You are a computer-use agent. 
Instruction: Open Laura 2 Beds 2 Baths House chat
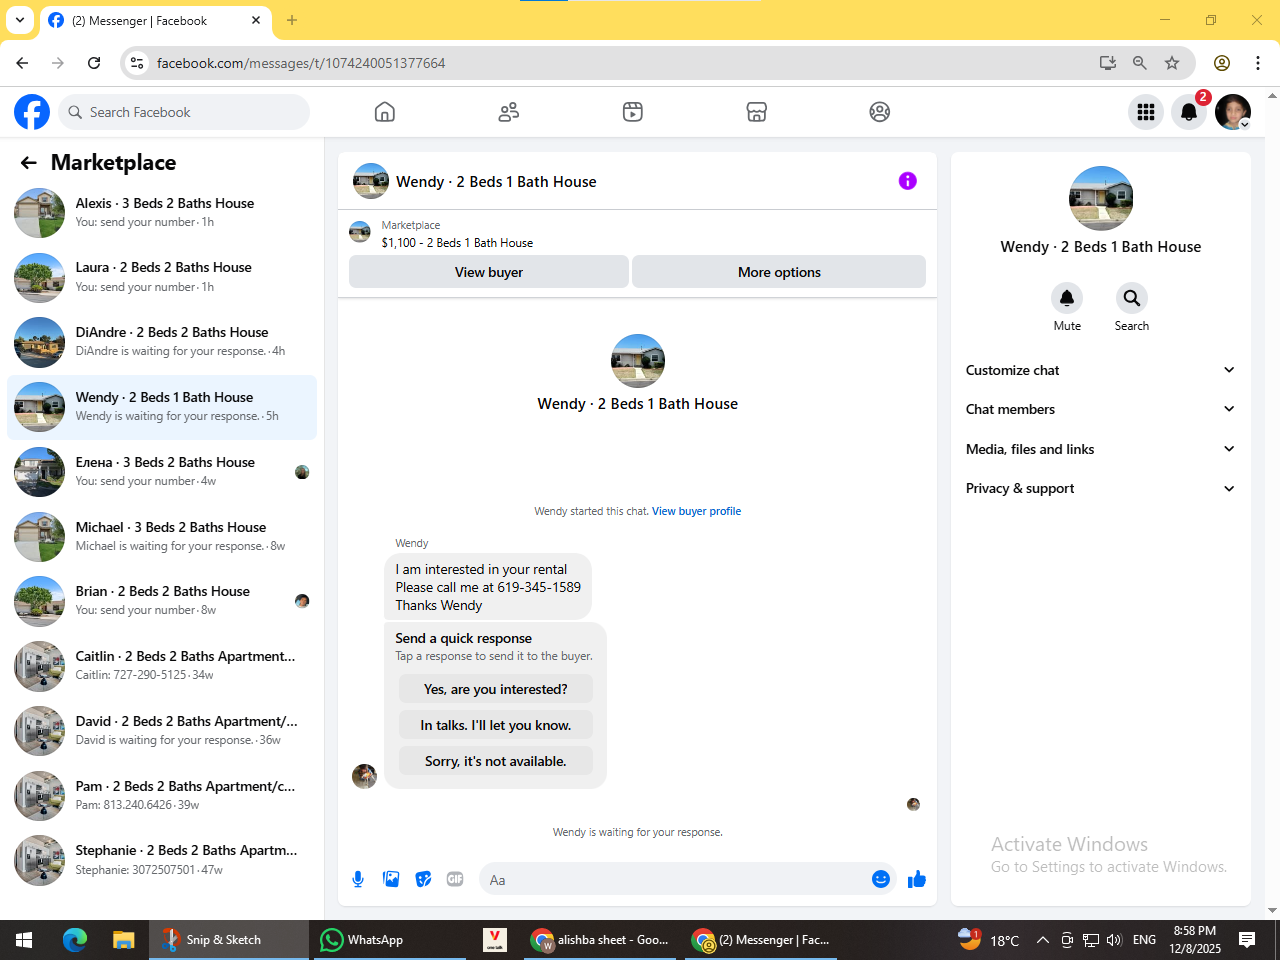pos(162,277)
